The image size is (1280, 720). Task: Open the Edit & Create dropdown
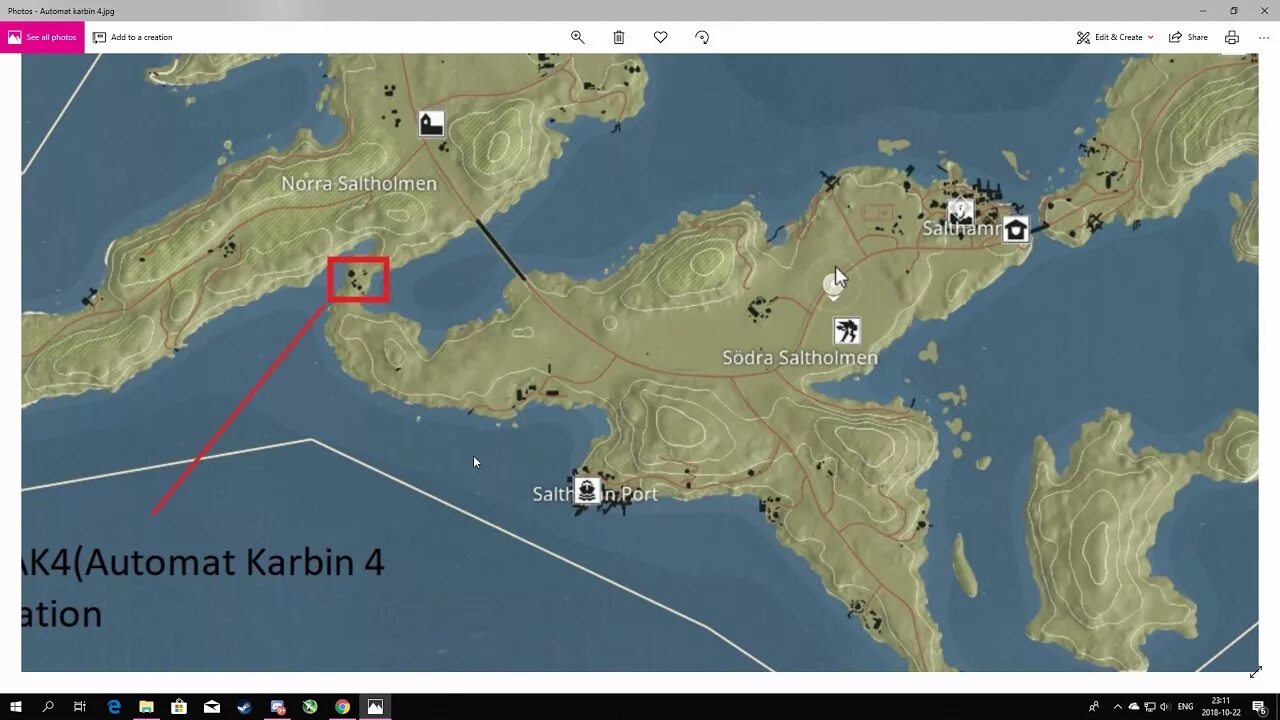coord(1115,37)
